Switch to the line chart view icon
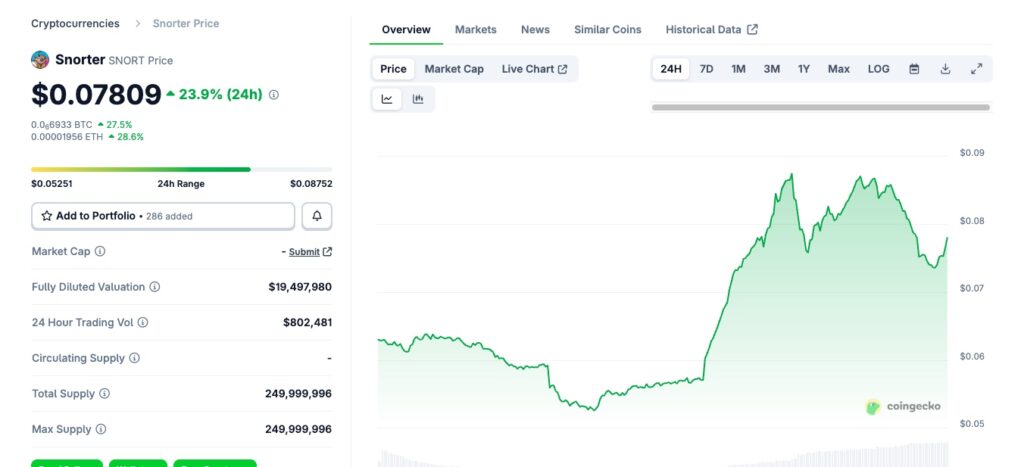 coord(387,99)
